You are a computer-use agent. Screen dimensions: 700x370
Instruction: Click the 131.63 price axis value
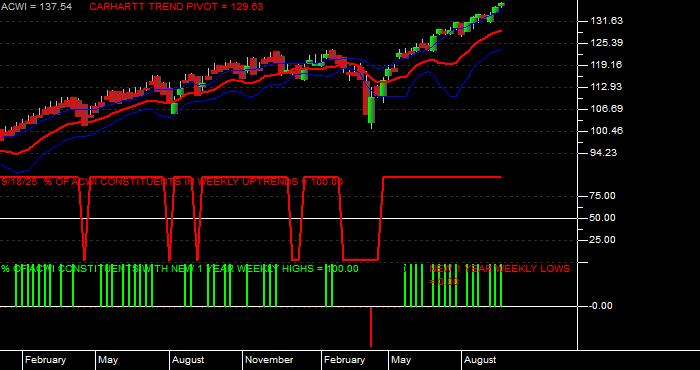pyautogui.click(x=606, y=21)
